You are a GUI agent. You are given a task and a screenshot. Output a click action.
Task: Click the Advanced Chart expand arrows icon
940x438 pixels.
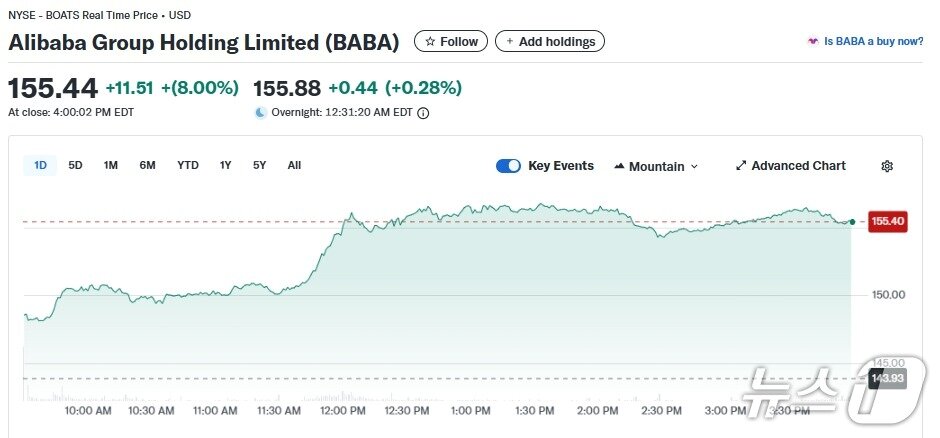click(x=741, y=166)
